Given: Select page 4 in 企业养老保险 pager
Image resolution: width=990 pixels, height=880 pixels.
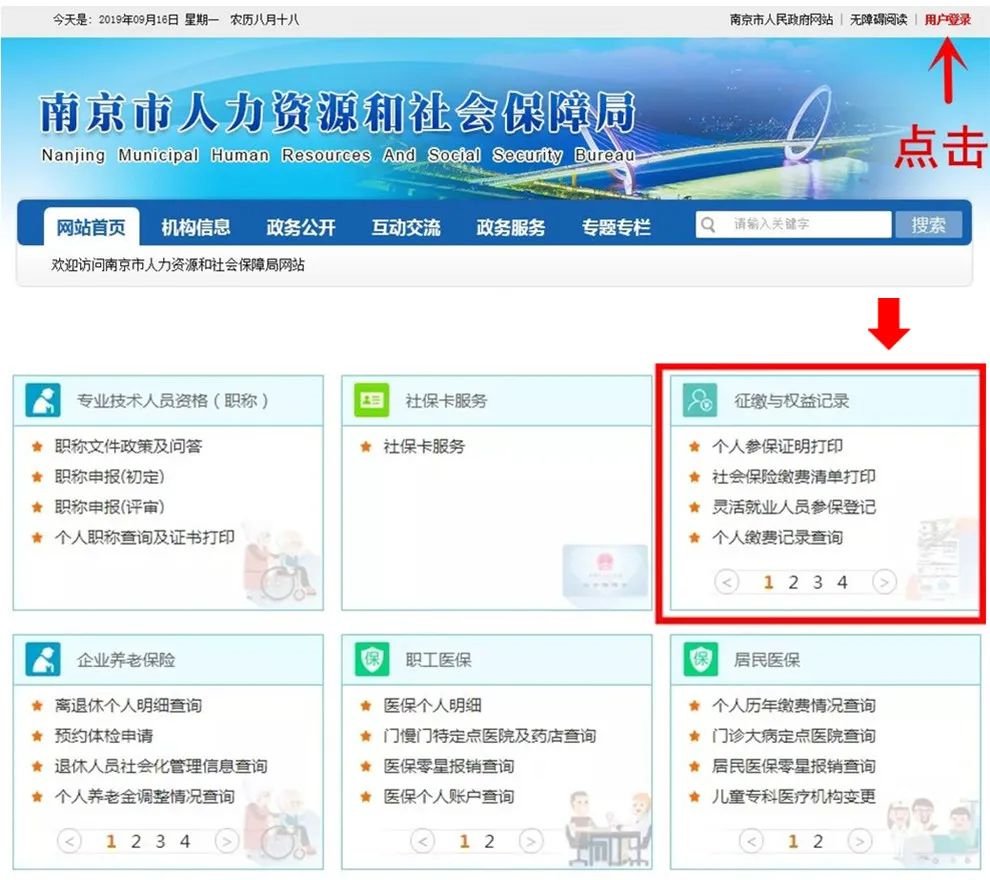Looking at the screenshot, I should [185, 841].
